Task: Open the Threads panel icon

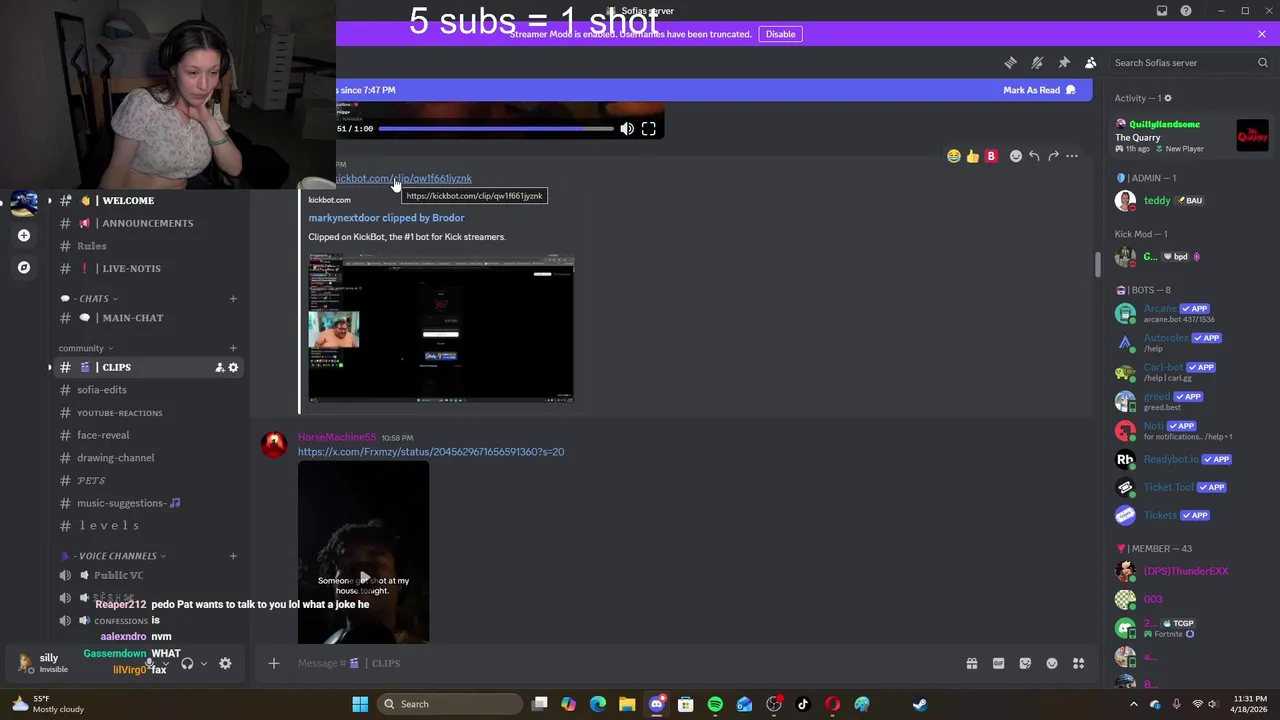Action: point(1010,63)
